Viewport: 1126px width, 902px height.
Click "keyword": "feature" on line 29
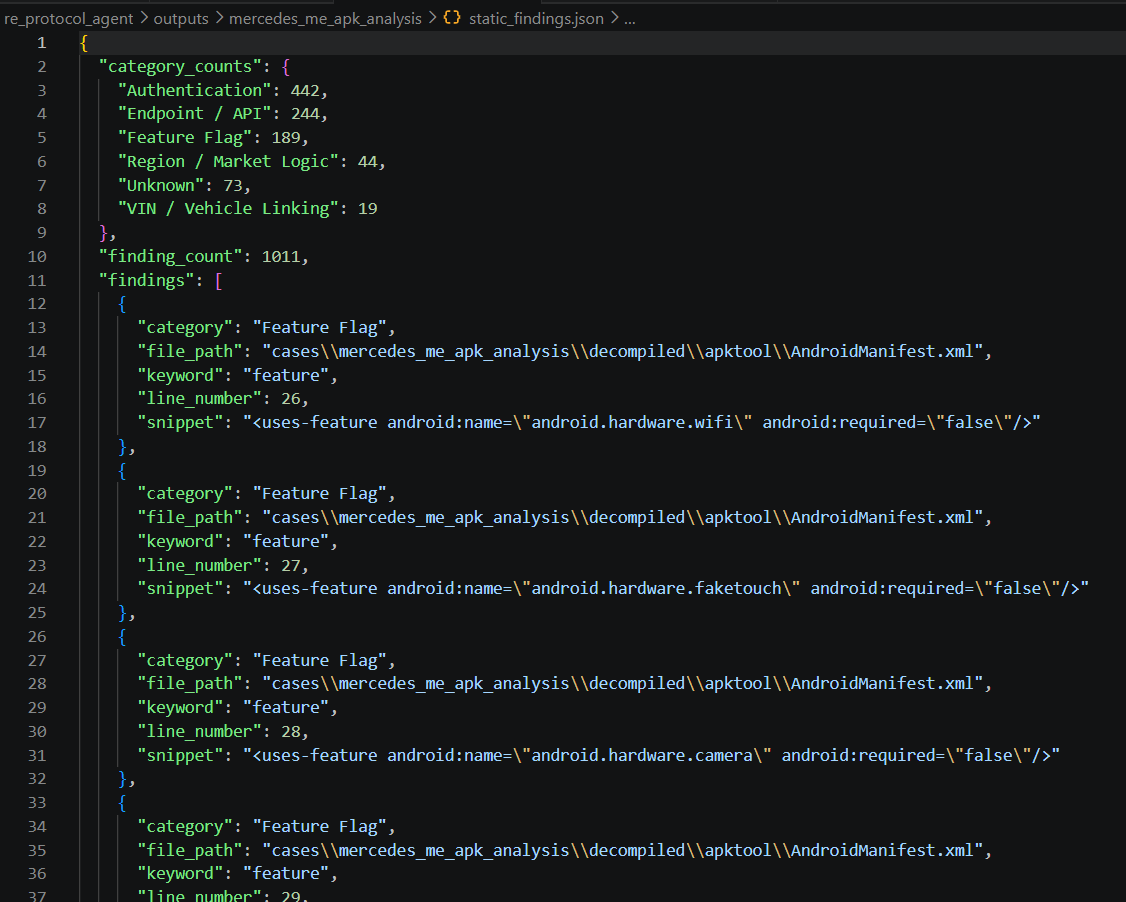point(233,707)
